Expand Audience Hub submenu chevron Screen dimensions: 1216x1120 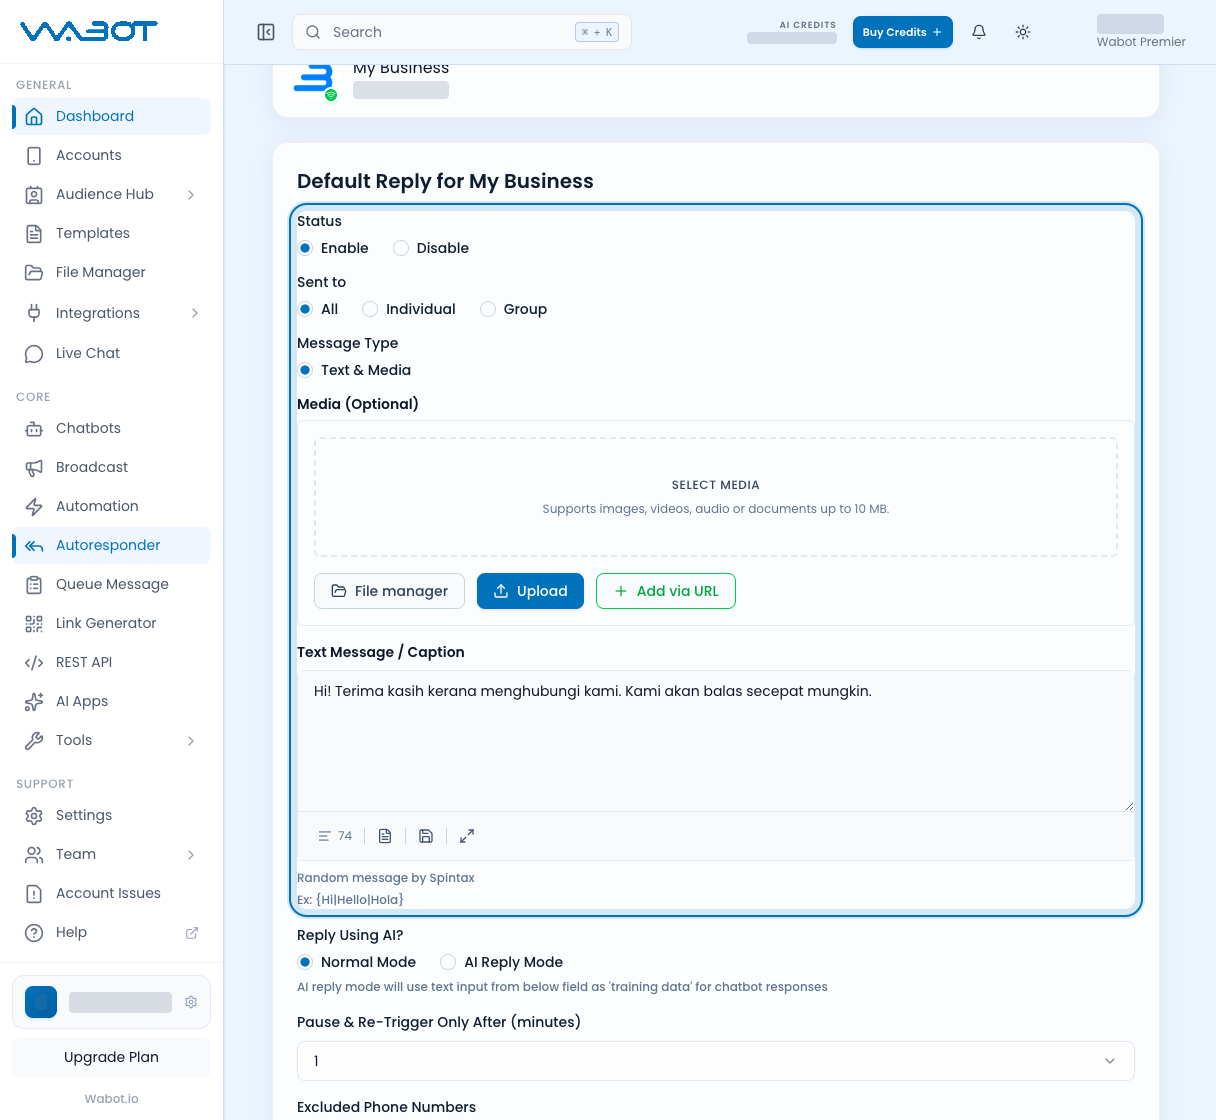pos(191,195)
